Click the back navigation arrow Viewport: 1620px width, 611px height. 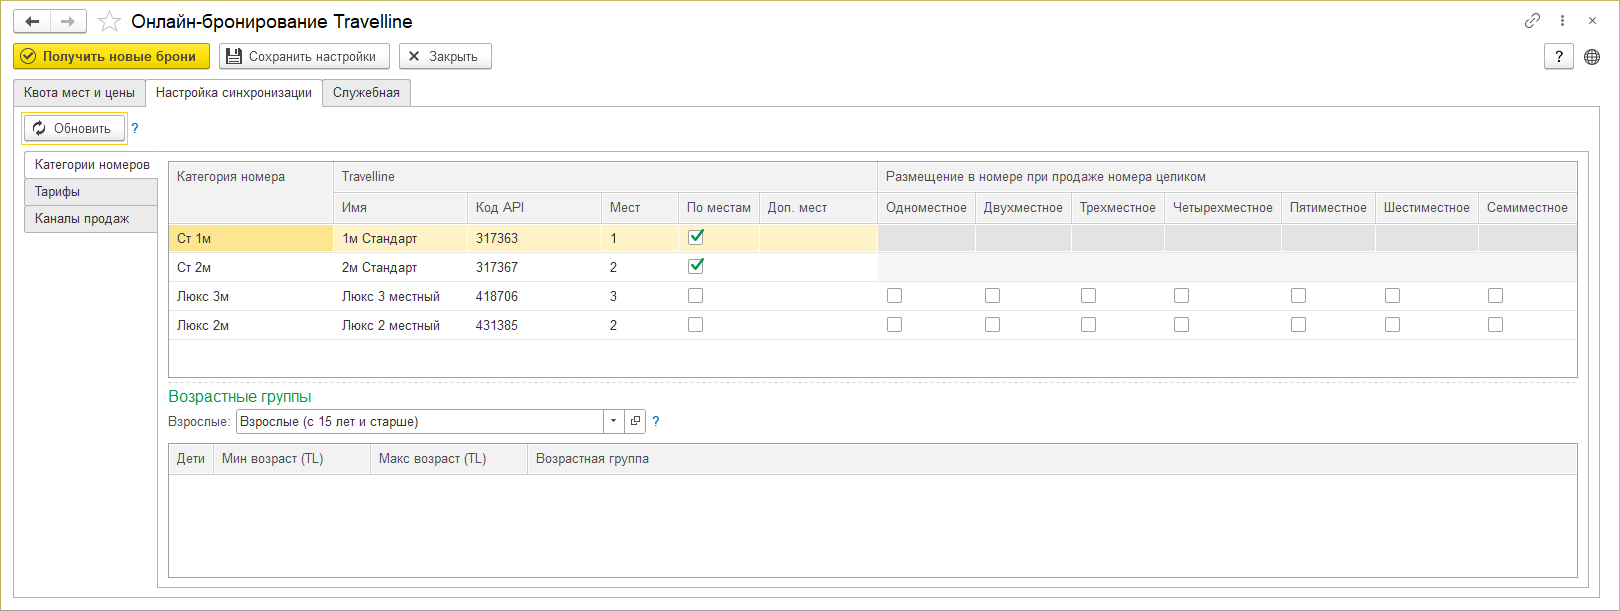tap(32, 21)
